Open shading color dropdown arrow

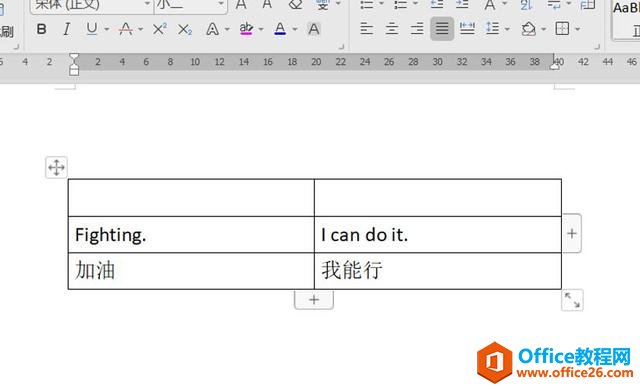[544, 29]
